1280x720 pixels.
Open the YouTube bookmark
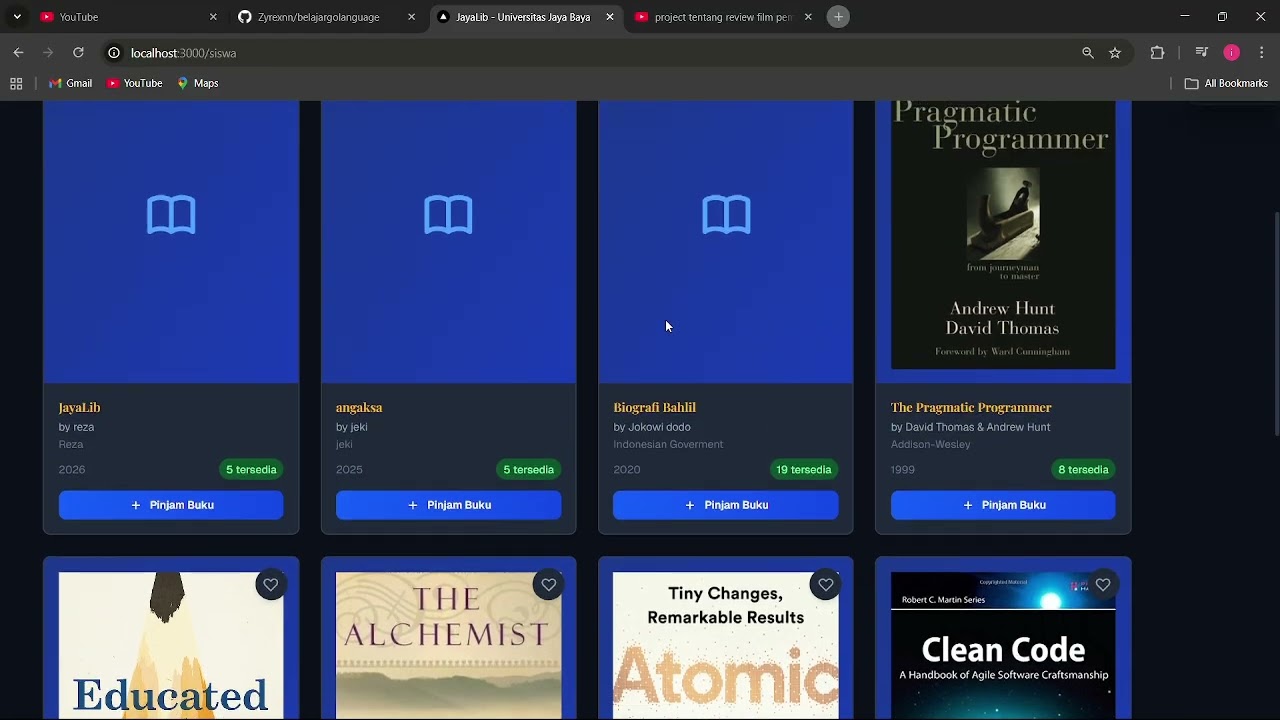(135, 84)
